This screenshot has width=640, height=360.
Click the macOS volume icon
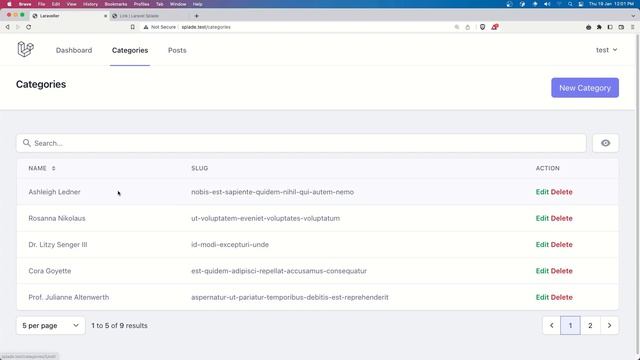click(547, 4)
